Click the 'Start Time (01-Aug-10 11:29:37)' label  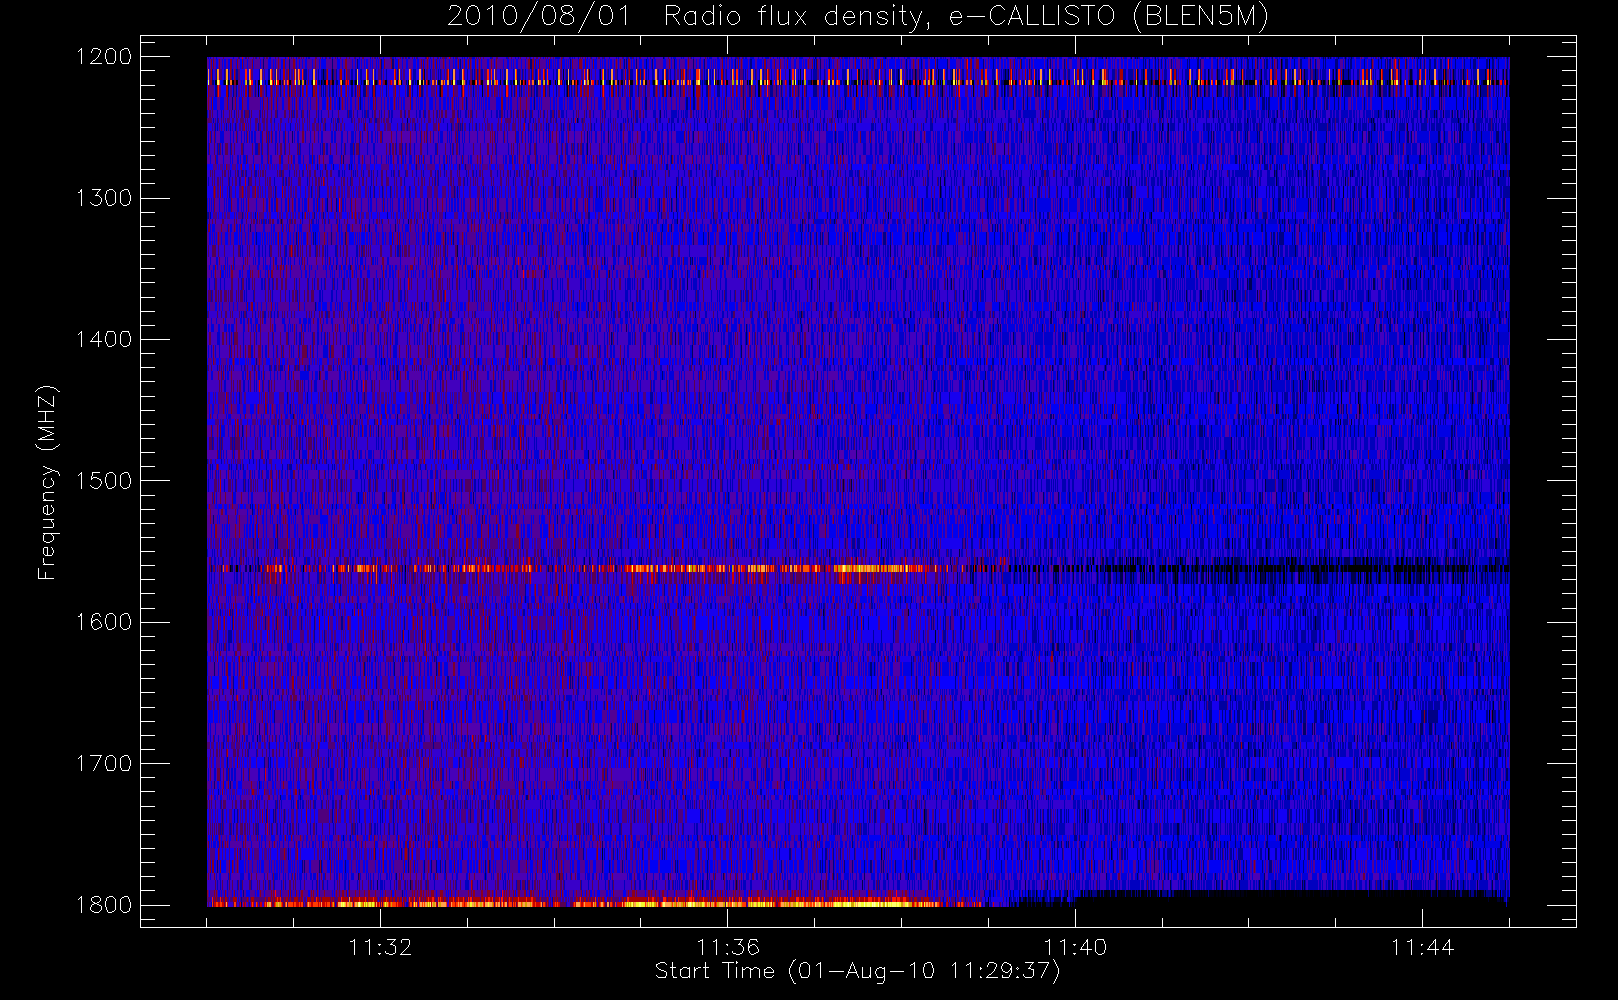point(857,971)
